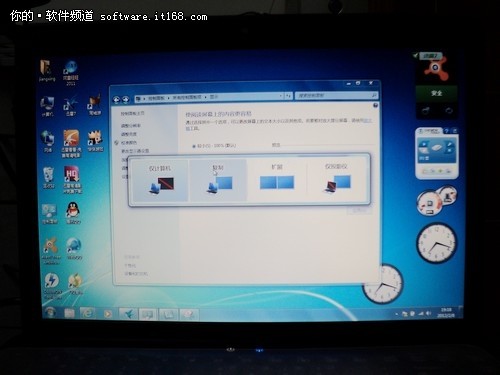Open the Adjust brightness sidebar link
The image size is (500, 375).
tap(129, 134)
